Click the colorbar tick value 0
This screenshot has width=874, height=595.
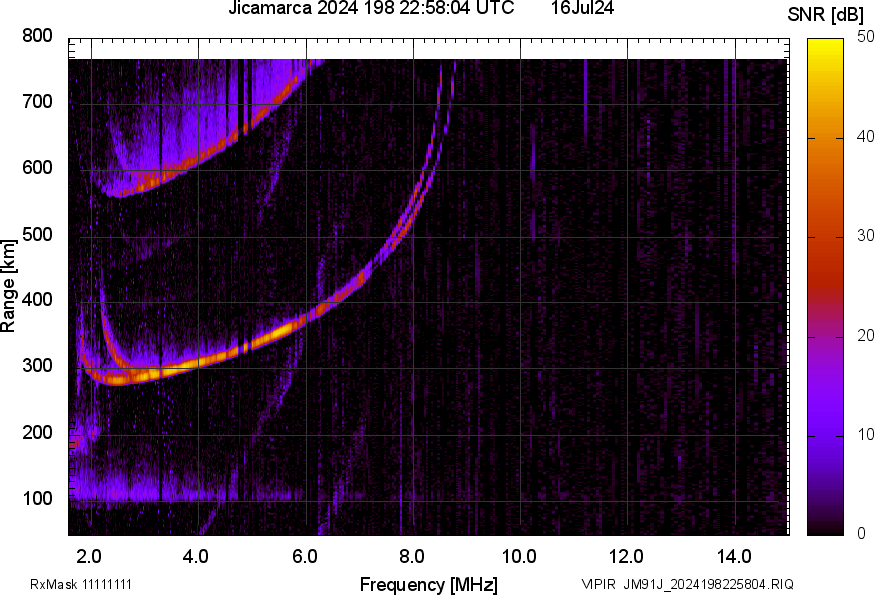pyautogui.click(x=861, y=534)
